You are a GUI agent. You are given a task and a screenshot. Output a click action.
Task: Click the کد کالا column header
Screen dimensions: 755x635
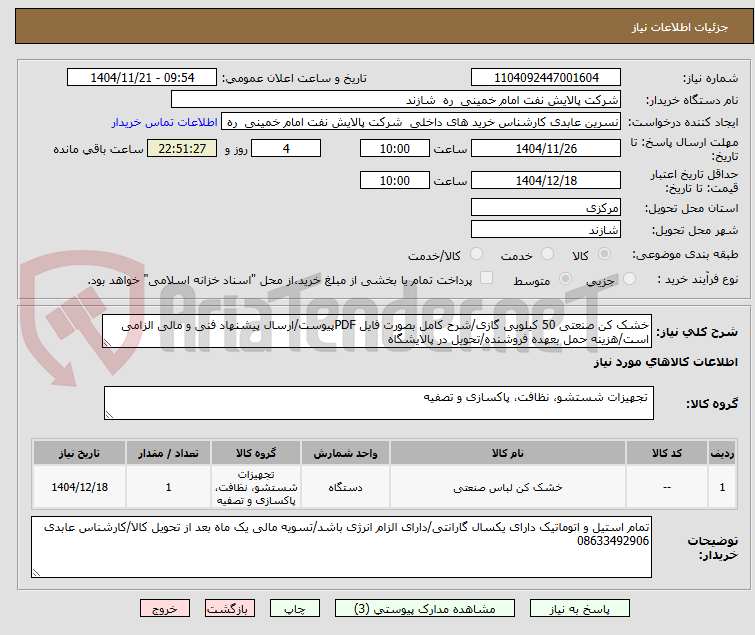click(667, 453)
